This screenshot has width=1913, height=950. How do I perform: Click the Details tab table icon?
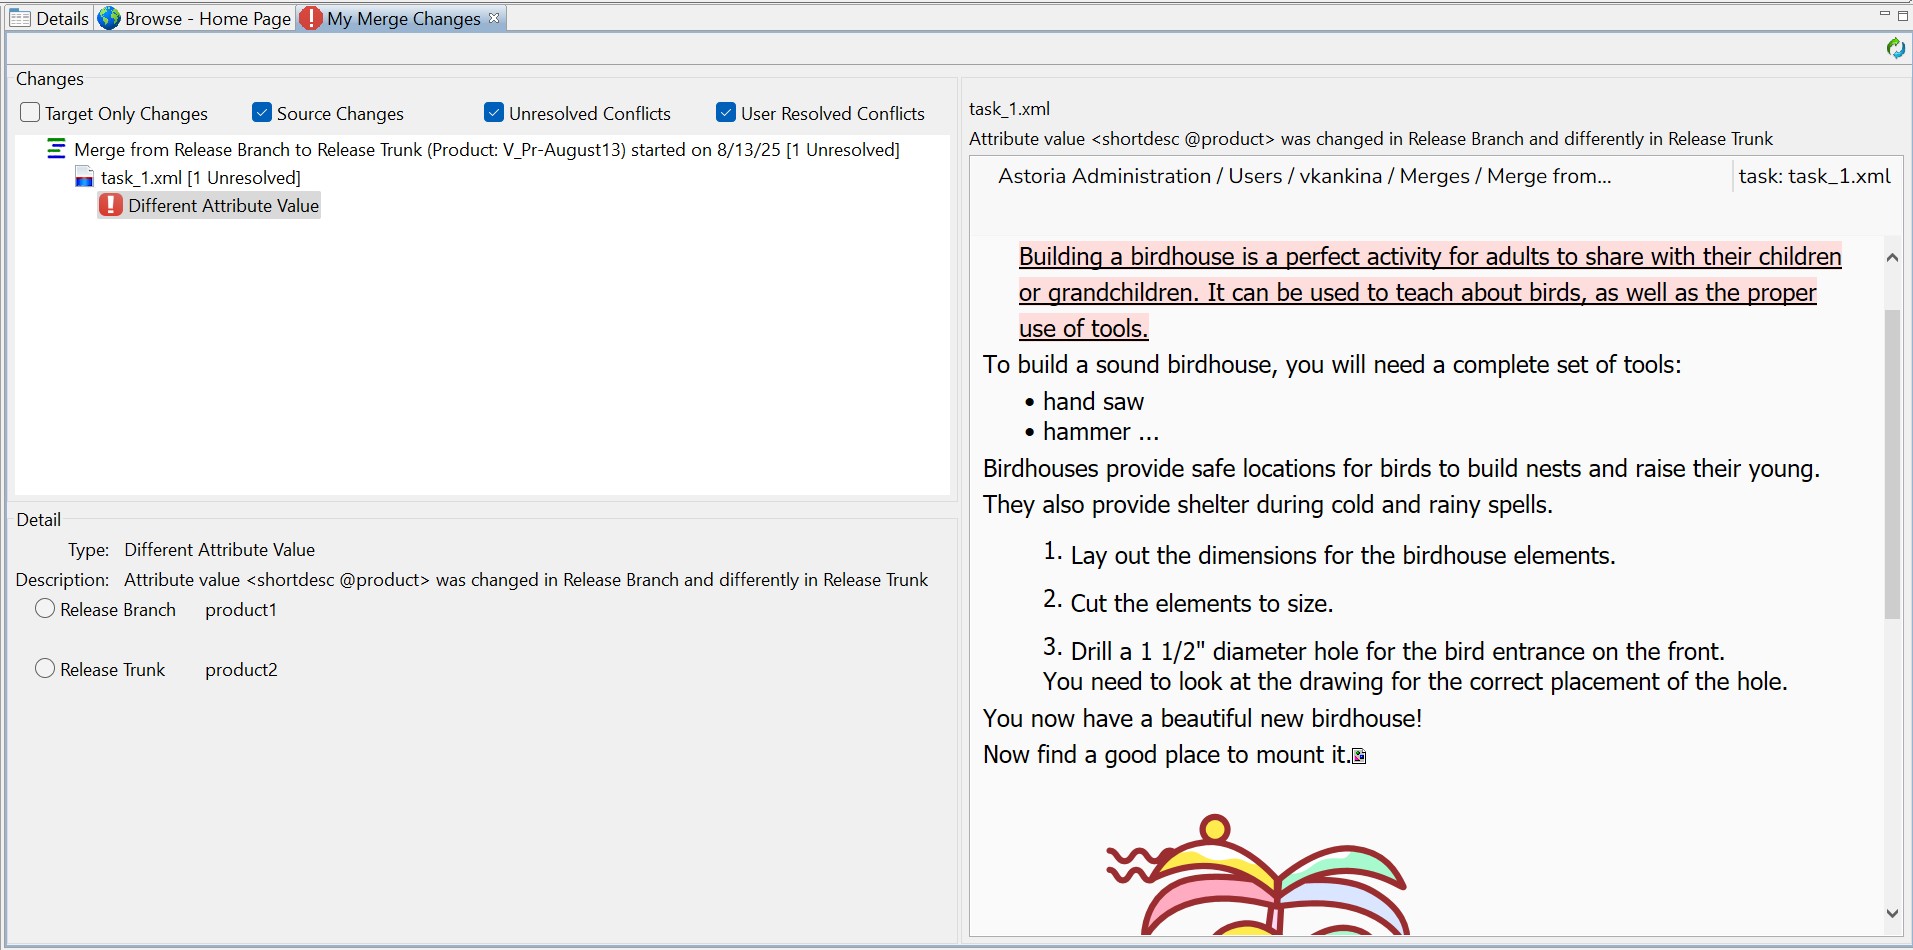[x=20, y=18]
